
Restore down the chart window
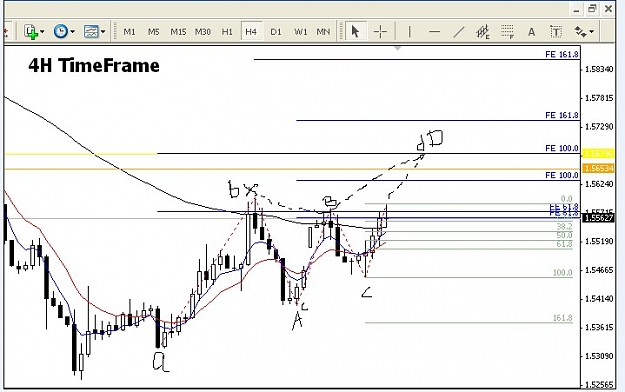592,9
